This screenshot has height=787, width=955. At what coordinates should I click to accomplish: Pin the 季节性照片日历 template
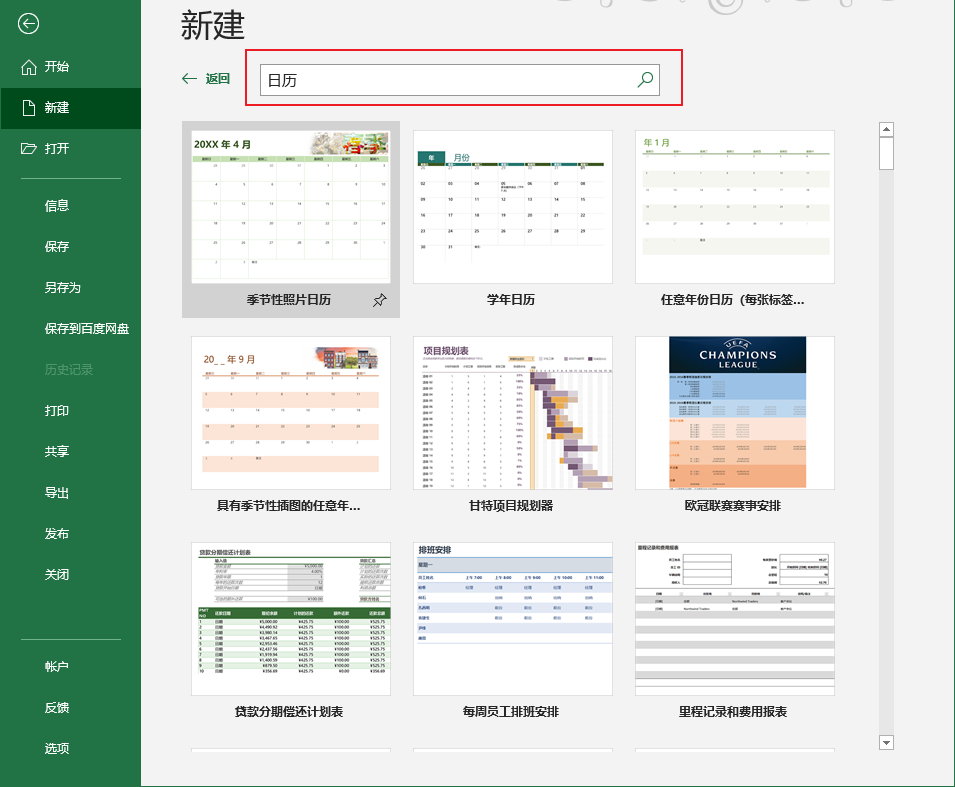379,298
